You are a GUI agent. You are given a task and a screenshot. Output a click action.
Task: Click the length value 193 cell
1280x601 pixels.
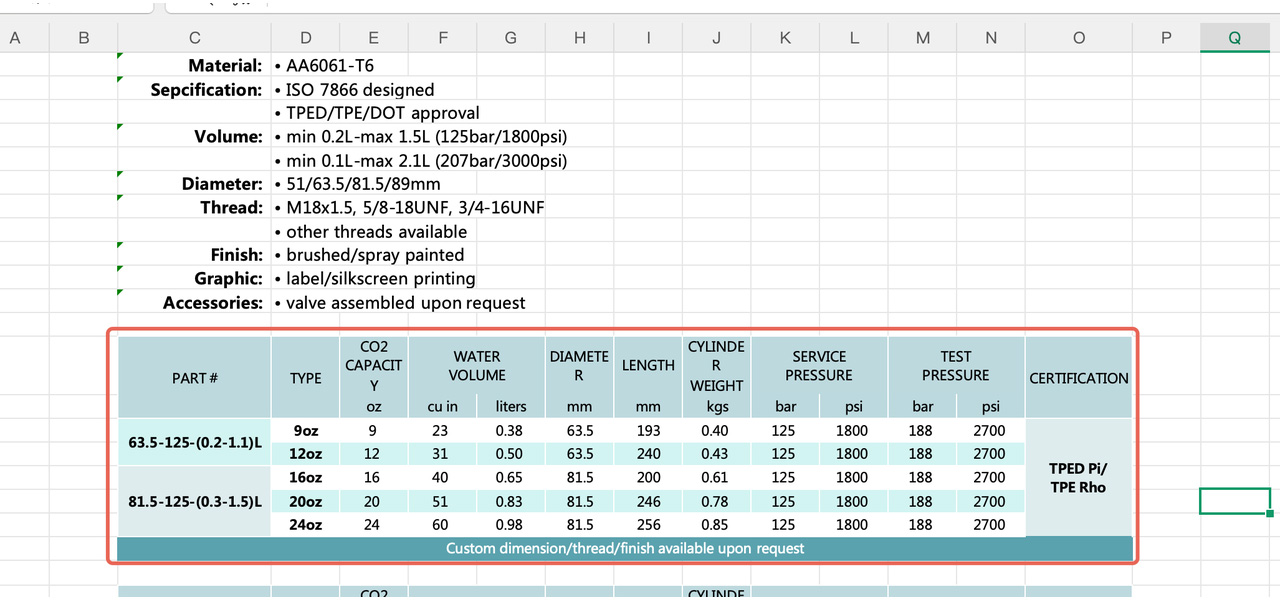648,430
